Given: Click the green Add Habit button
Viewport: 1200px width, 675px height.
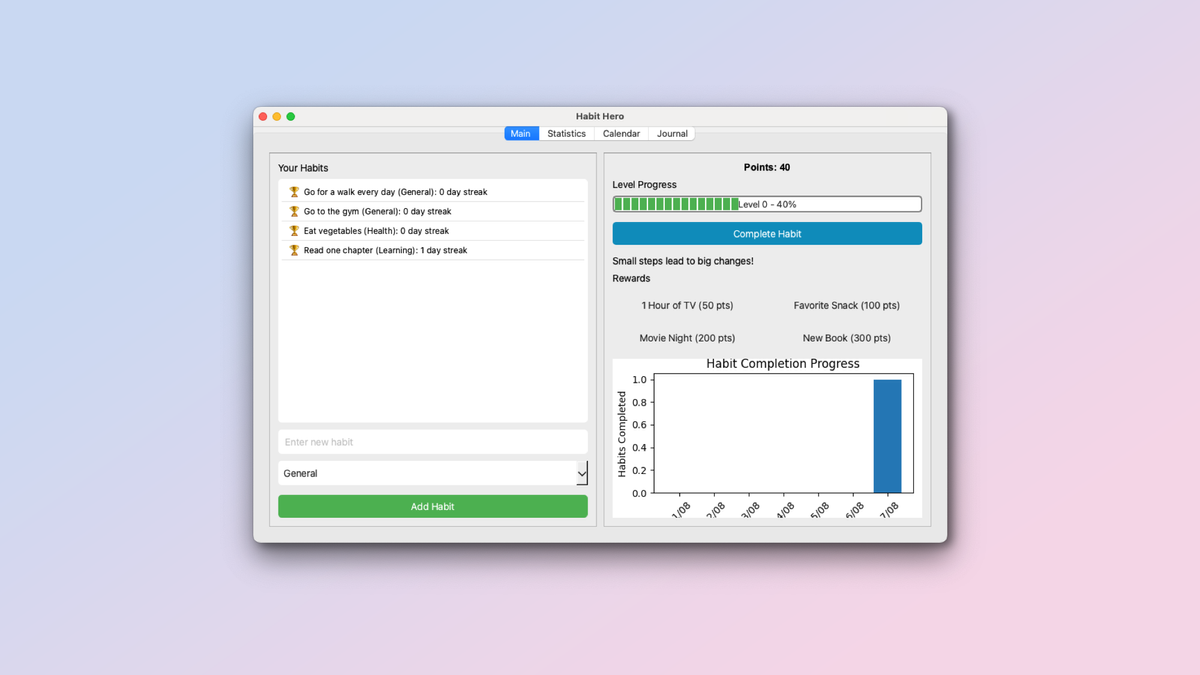Looking at the screenshot, I should [x=432, y=506].
